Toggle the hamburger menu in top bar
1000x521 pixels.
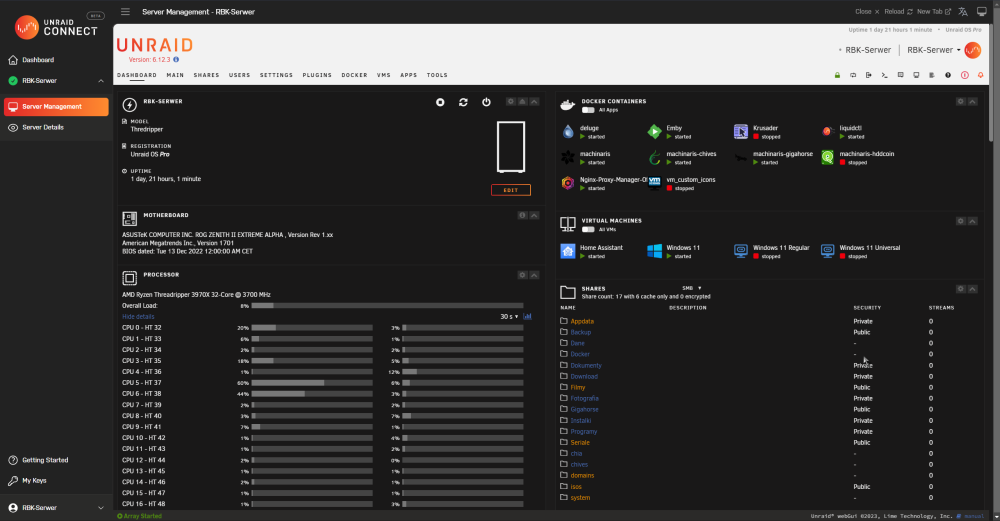(125, 11)
